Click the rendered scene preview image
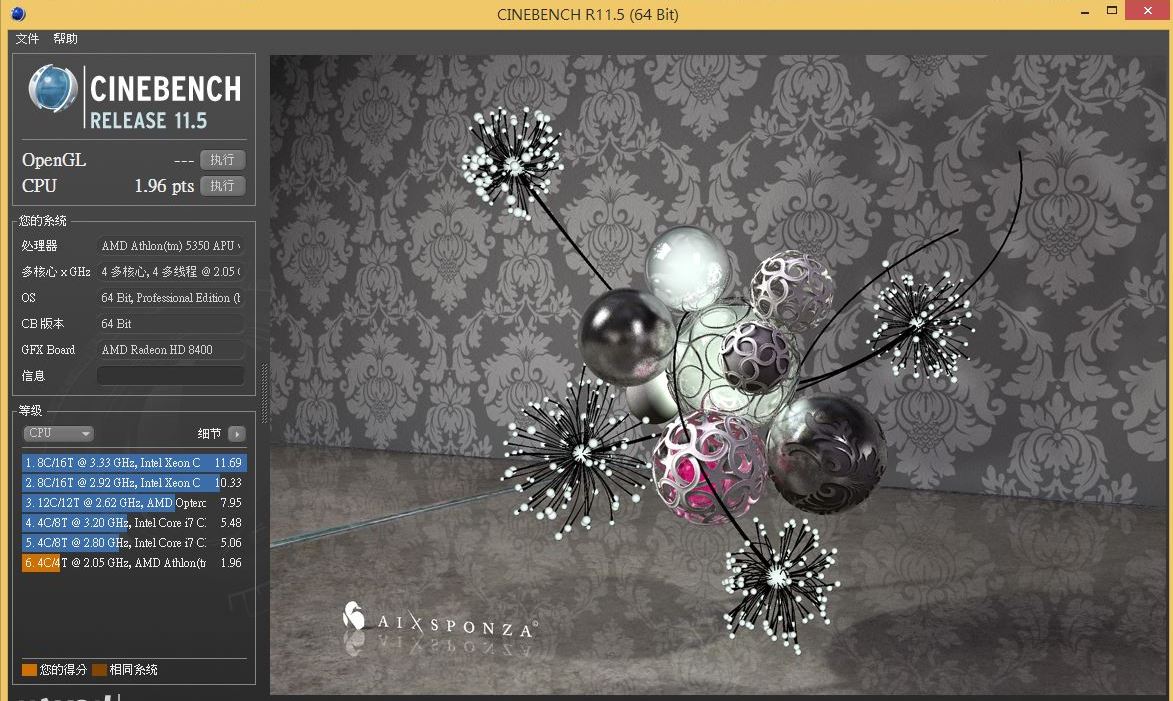Image resolution: width=1173 pixels, height=701 pixels. (717, 374)
